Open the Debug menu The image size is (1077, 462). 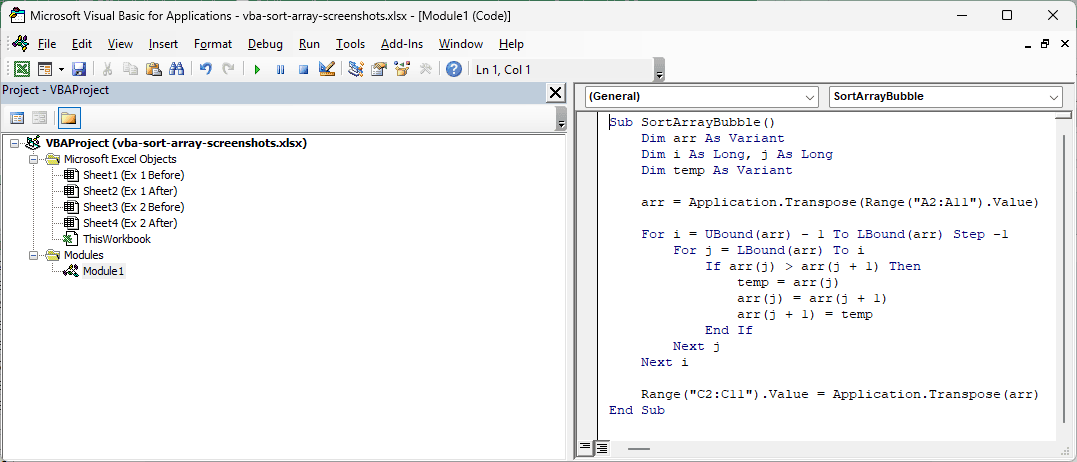(x=265, y=44)
